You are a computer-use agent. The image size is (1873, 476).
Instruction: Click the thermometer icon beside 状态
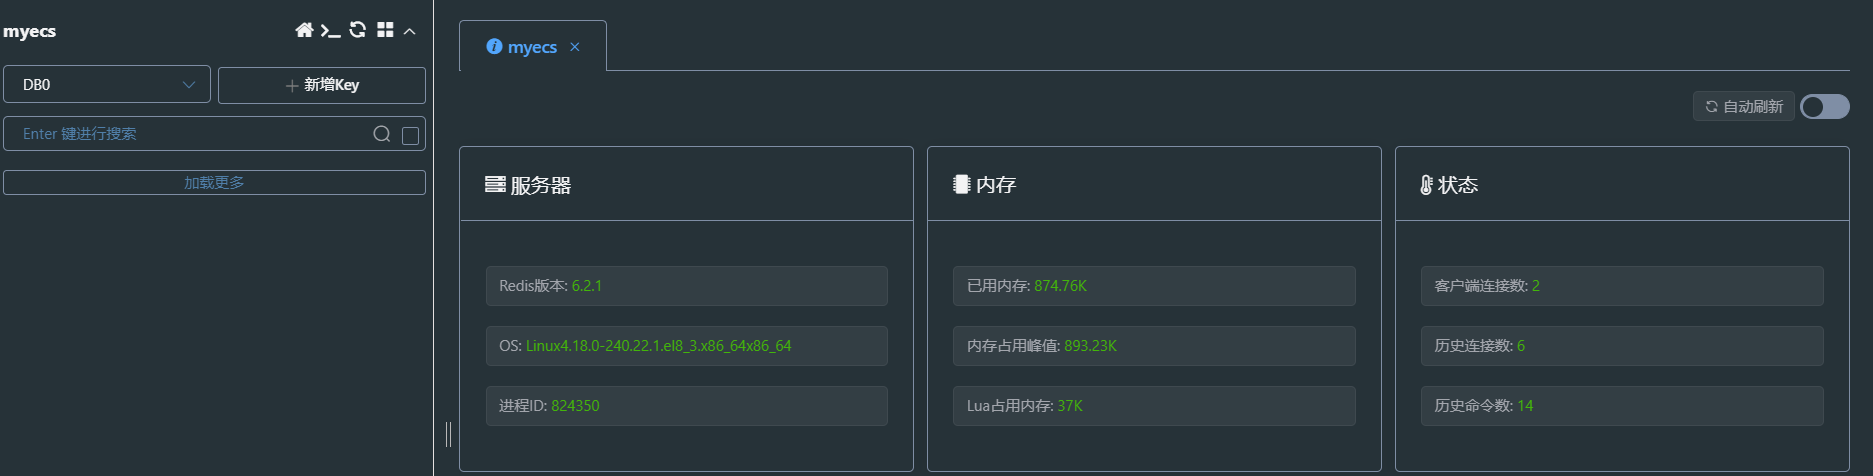click(x=1427, y=185)
